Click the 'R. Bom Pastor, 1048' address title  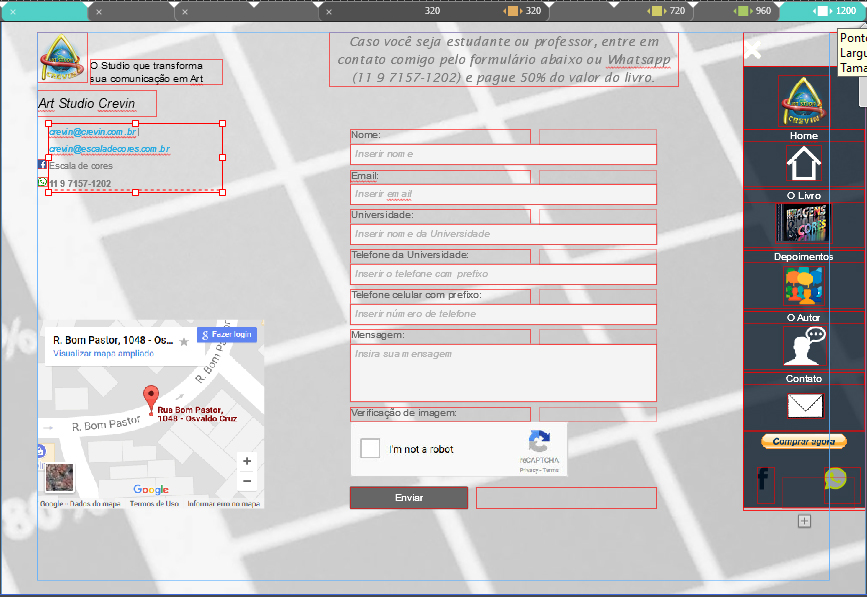point(113,341)
